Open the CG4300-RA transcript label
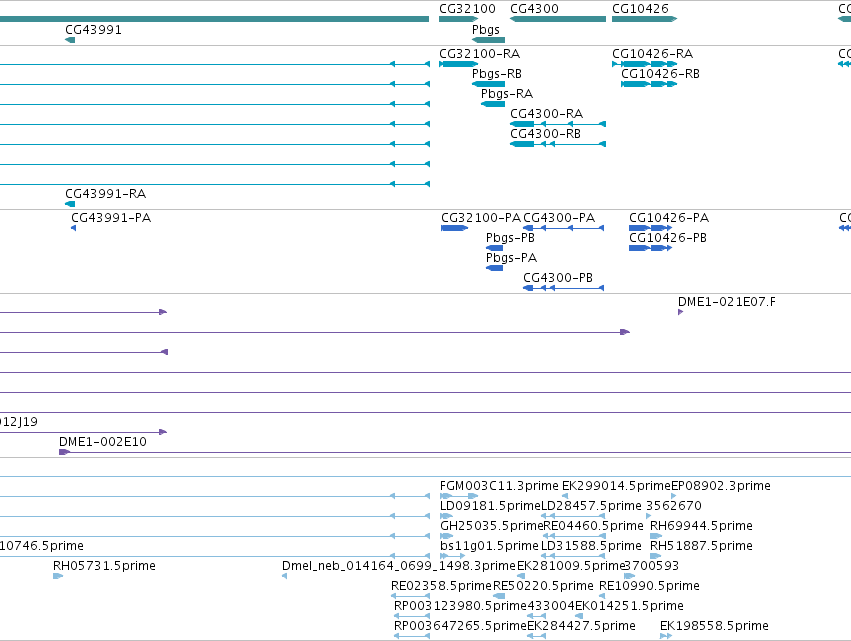Screen dimensions: 851x641 click(547, 114)
